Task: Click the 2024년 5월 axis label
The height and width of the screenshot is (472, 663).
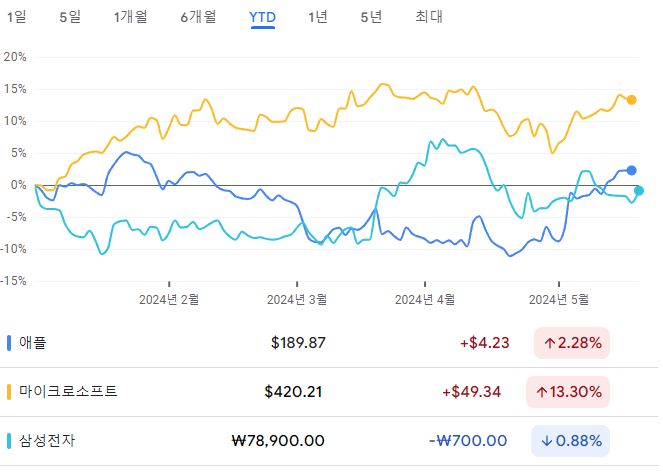Action: 559,300
